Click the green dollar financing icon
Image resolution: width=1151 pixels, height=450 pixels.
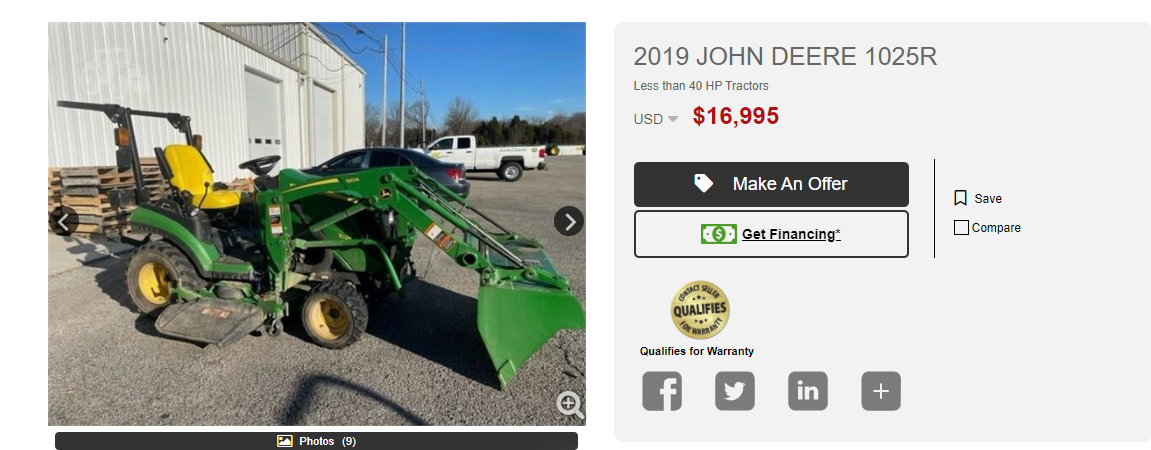pyautogui.click(x=719, y=234)
